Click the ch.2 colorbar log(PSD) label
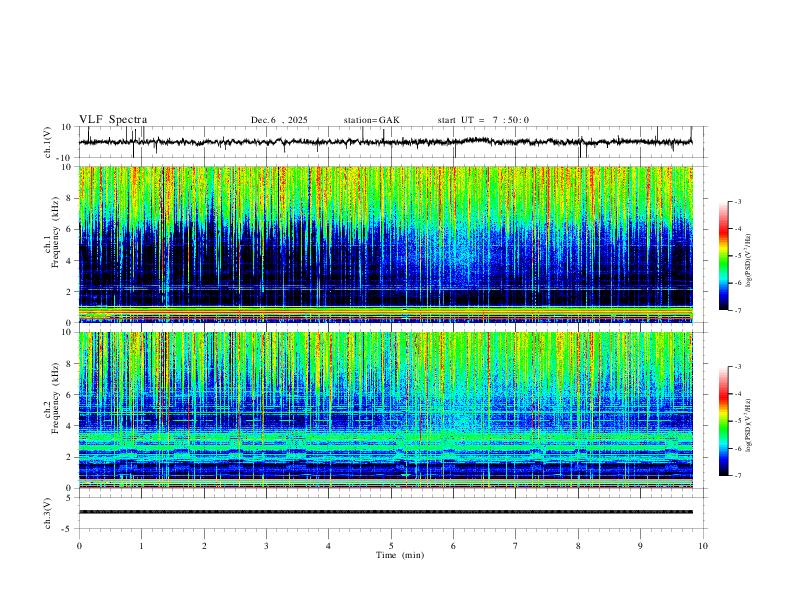 pyautogui.click(x=749, y=425)
